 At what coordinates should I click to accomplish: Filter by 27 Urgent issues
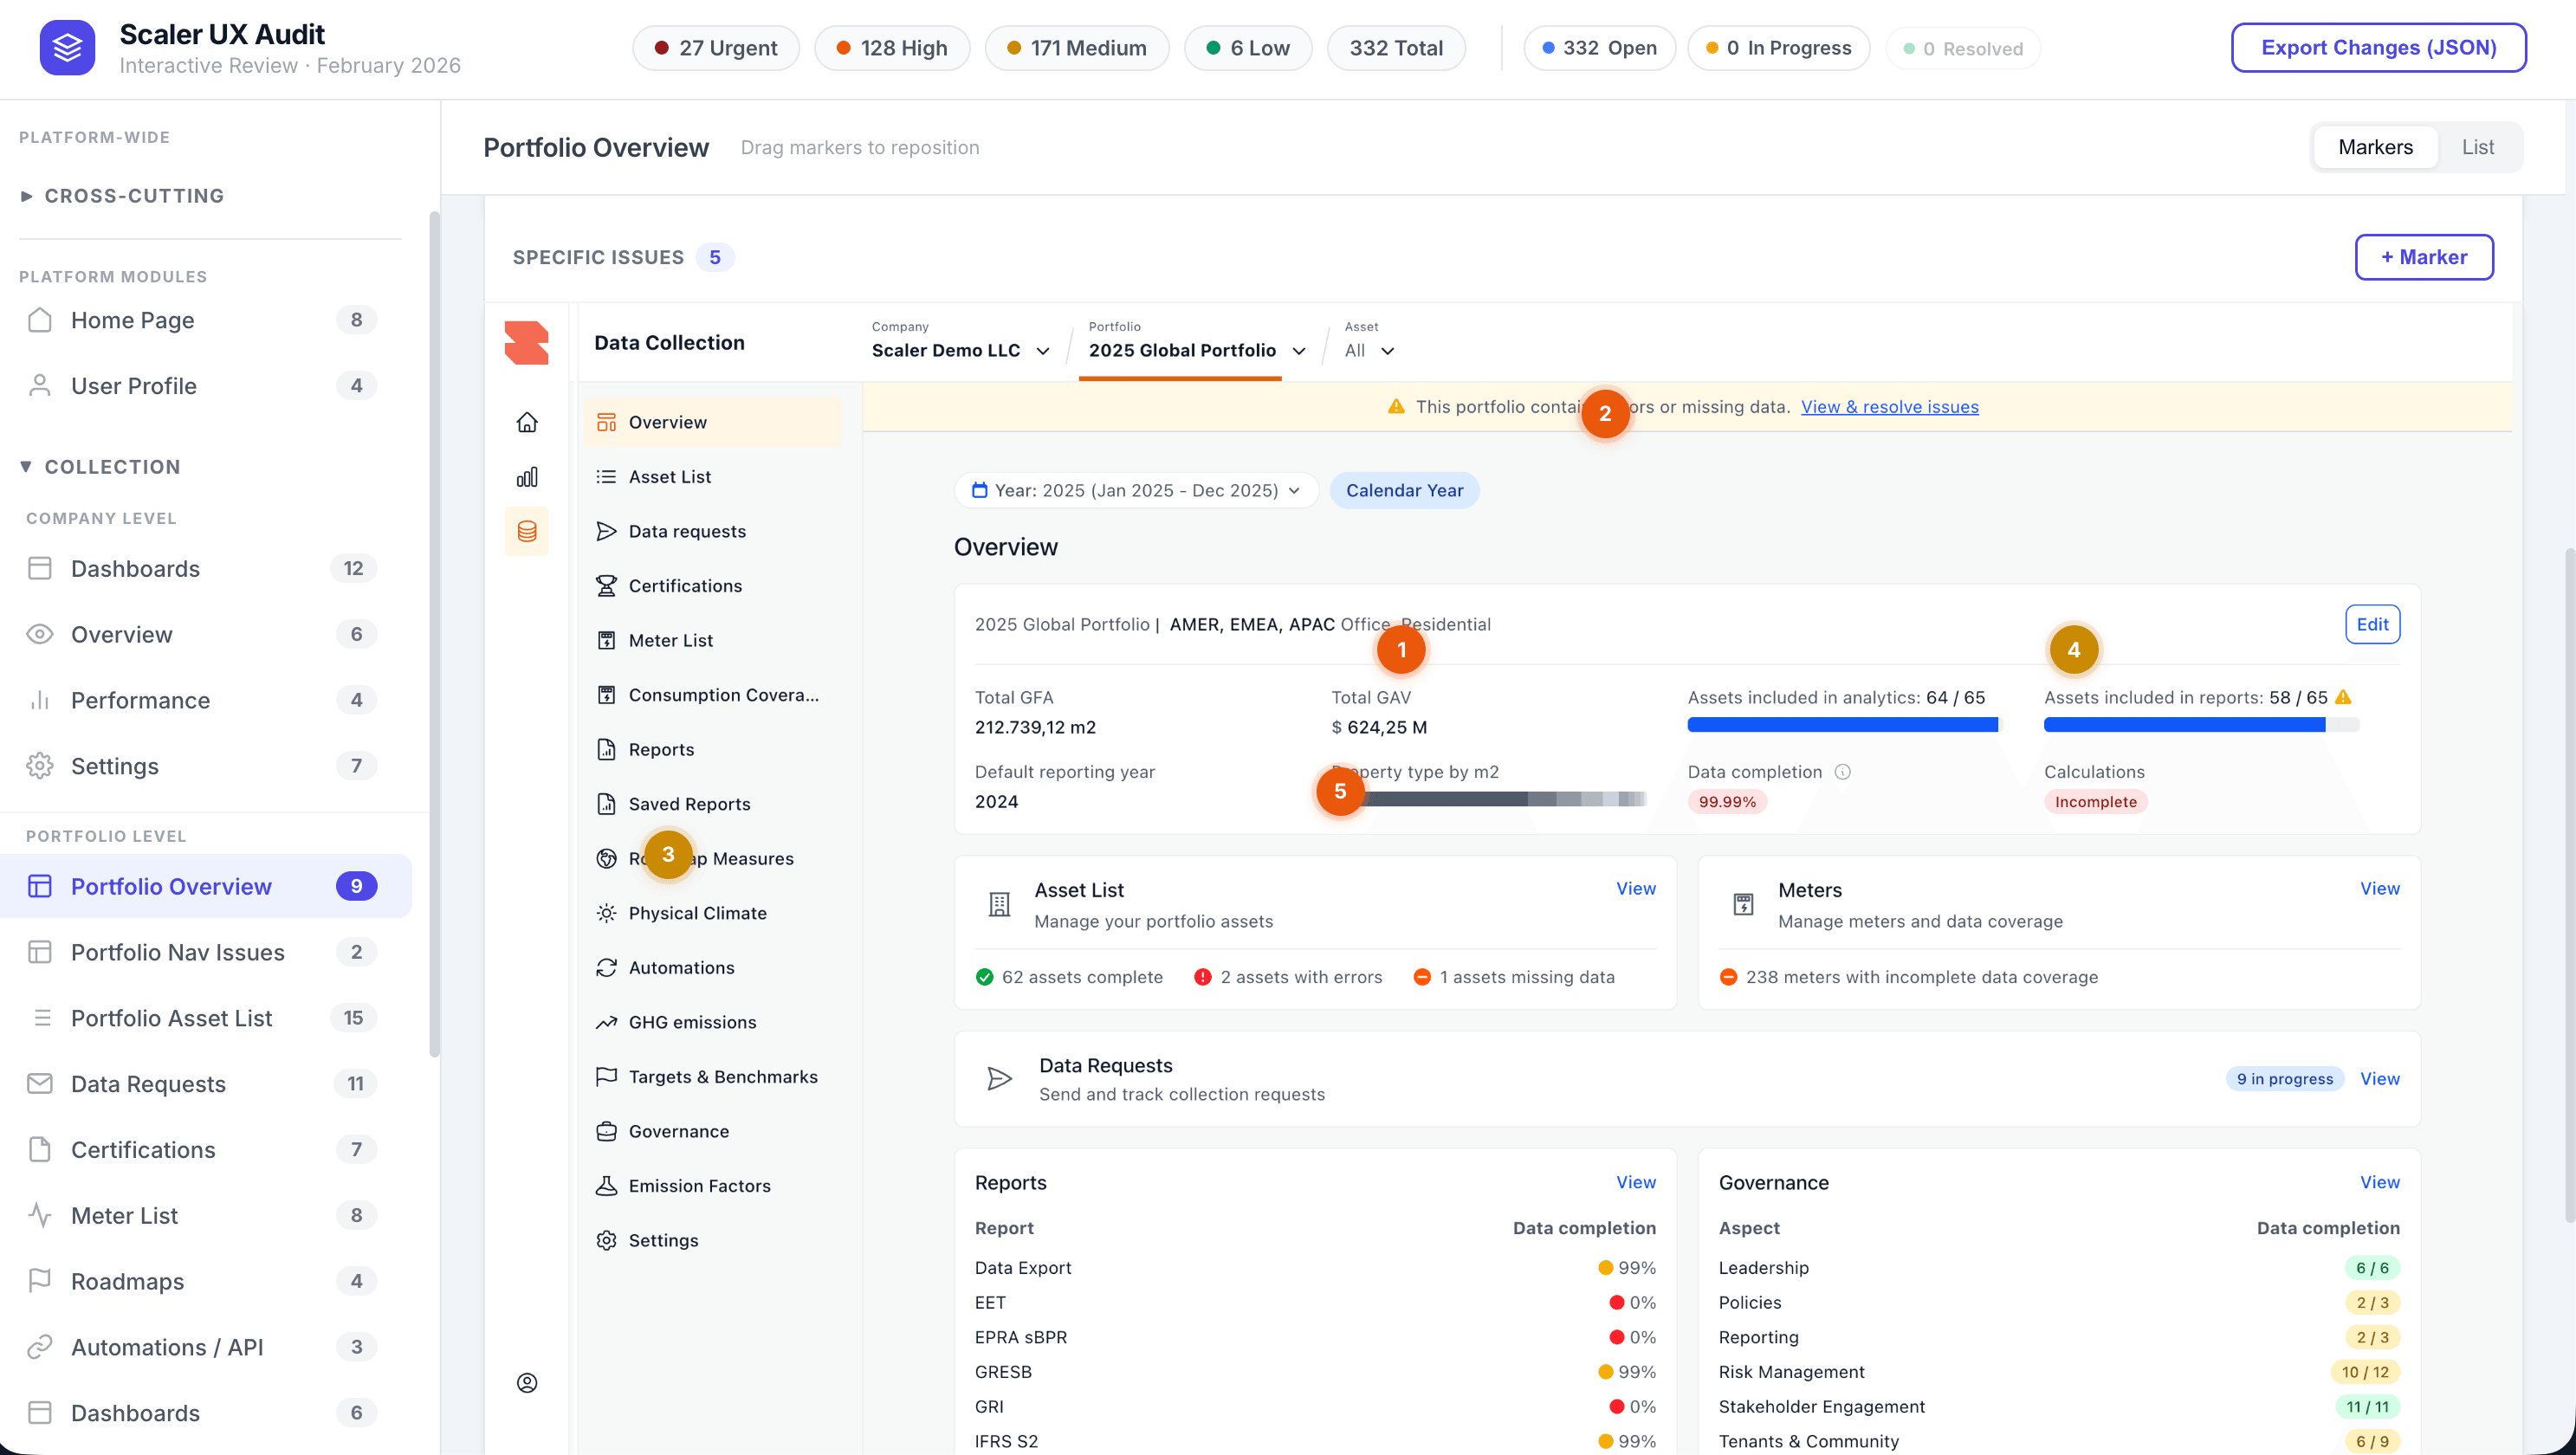716,48
